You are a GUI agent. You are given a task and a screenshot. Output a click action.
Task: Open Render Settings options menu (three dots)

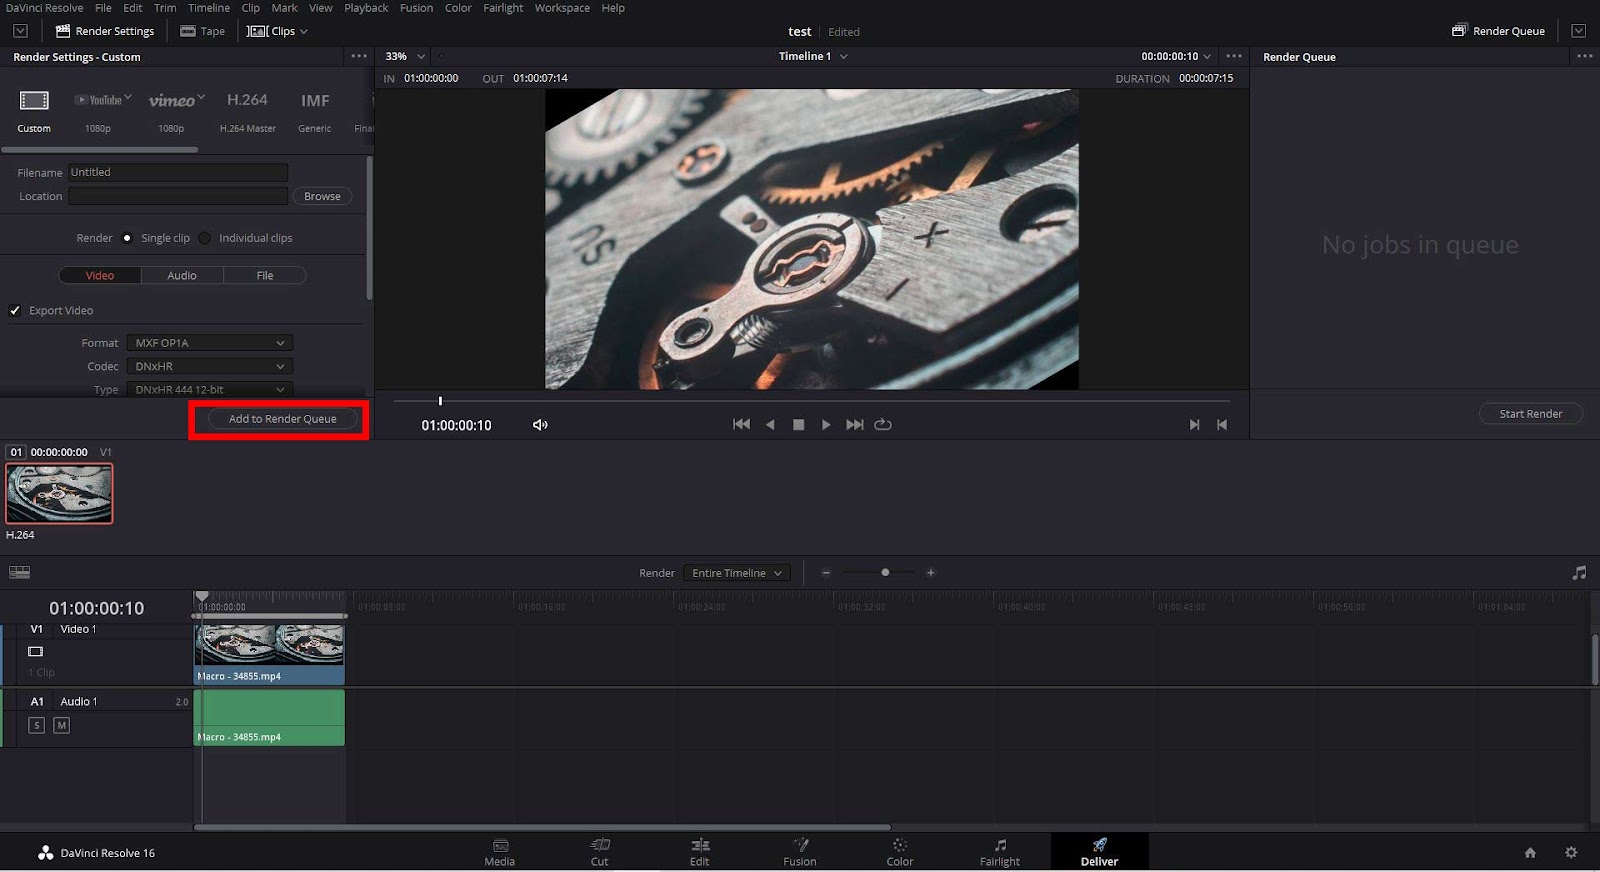(x=359, y=56)
